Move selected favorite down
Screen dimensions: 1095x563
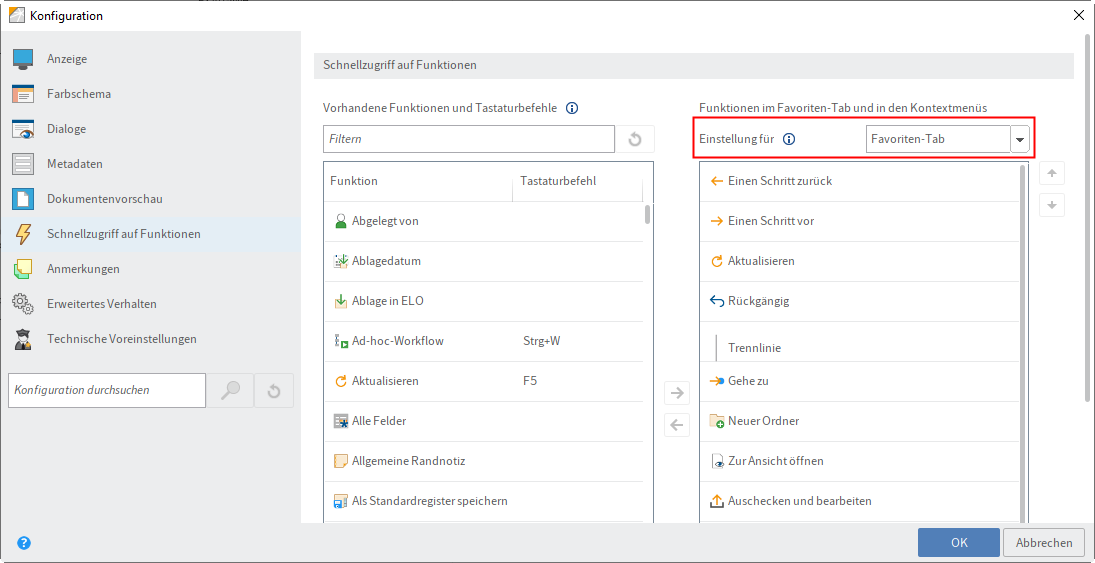1052,205
